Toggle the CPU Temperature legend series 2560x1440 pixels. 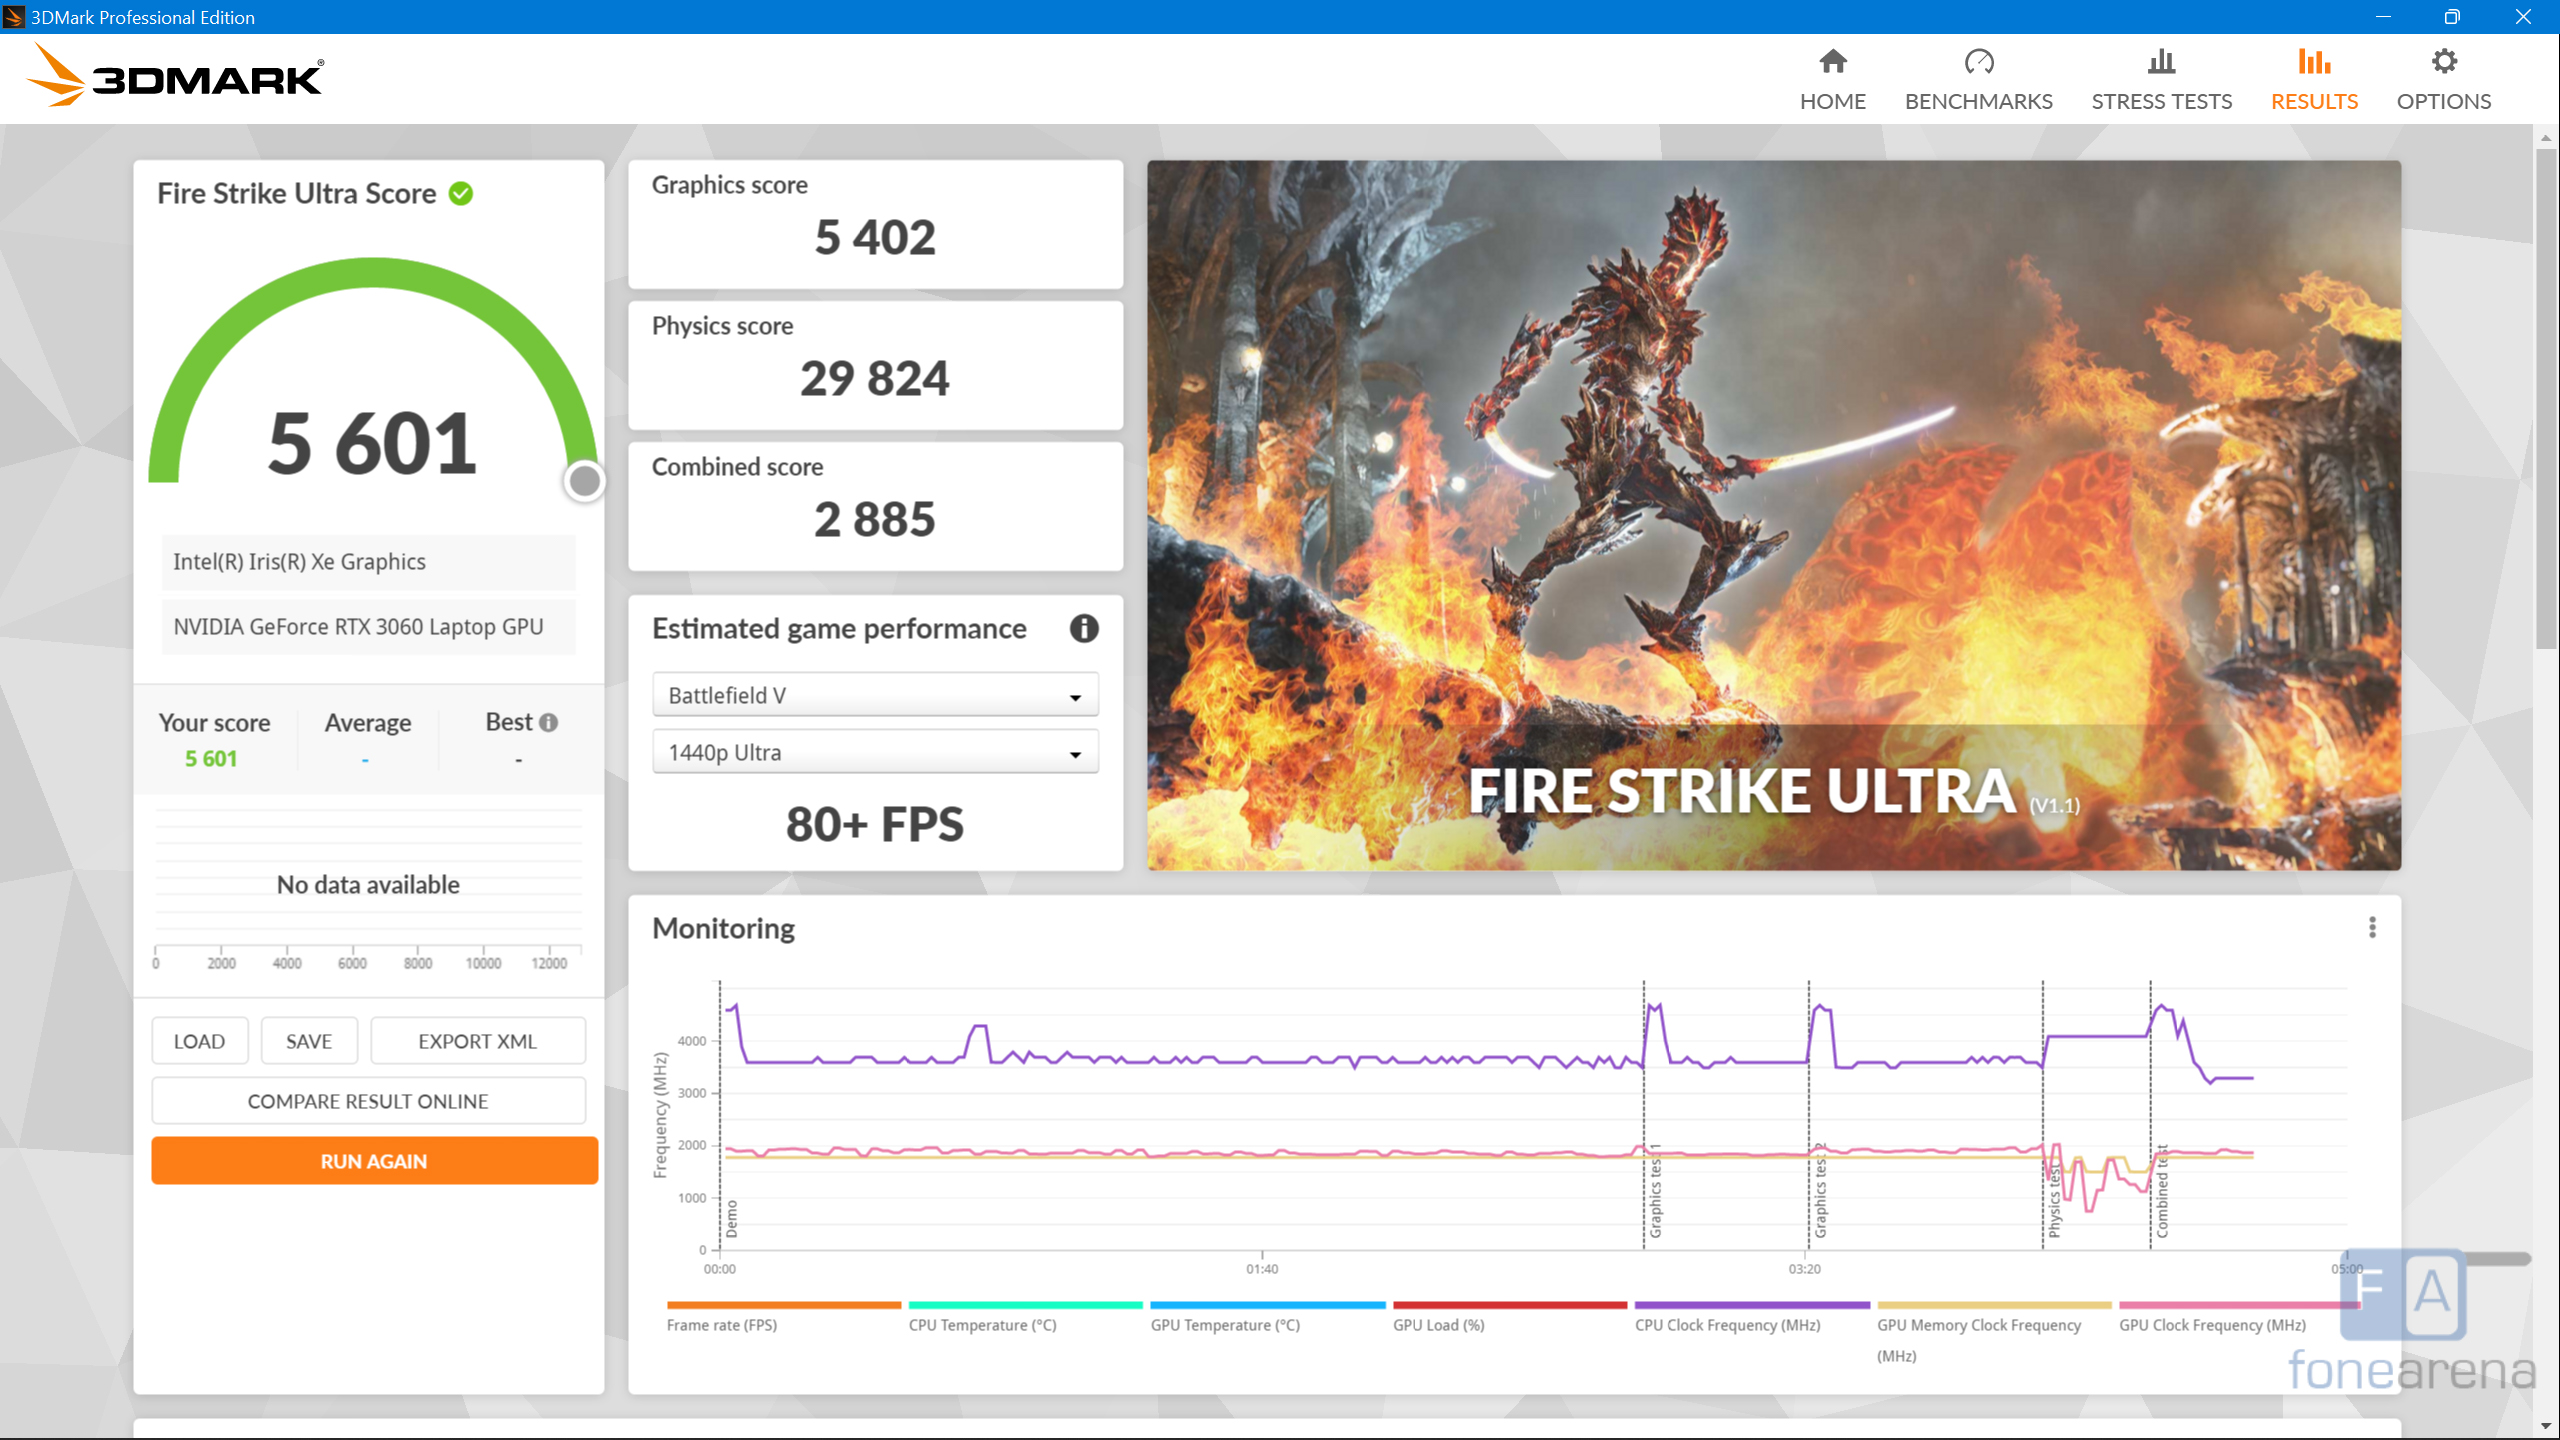[982, 1324]
